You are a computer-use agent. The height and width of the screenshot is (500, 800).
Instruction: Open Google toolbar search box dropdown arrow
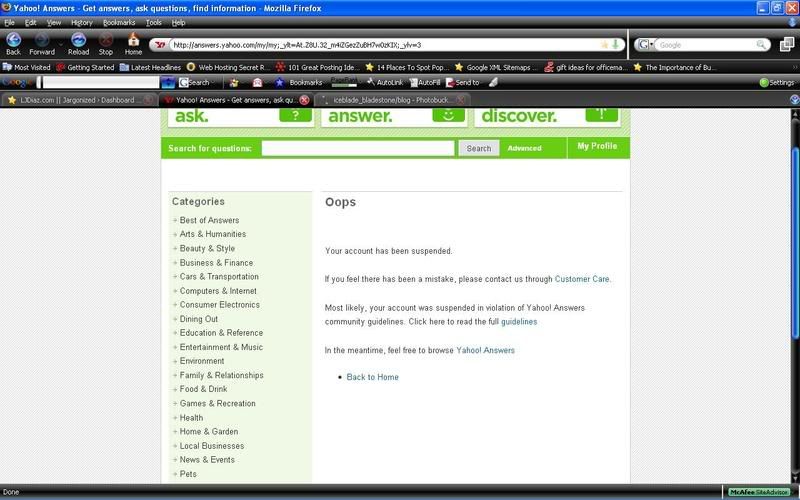(168, 82)
